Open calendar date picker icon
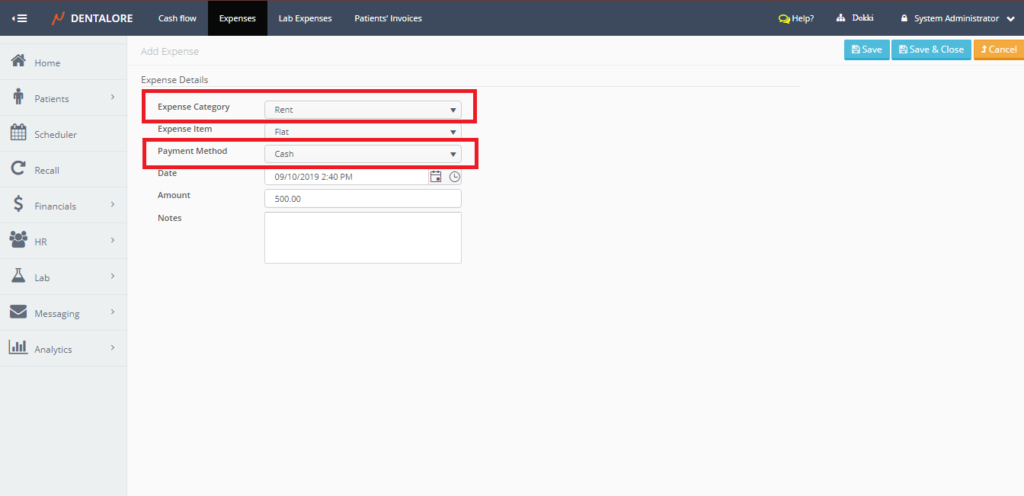Image resolution: width=1024 pixels, height=496 pixels. click(x=436, y=176)
